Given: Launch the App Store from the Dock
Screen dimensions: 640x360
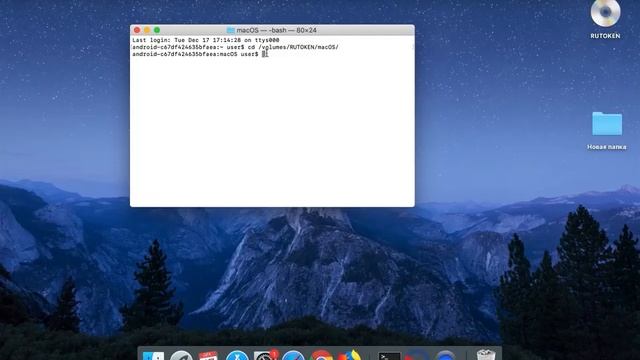Looking at the screenshot, I should pyautogui.click(x=237, y=356).
